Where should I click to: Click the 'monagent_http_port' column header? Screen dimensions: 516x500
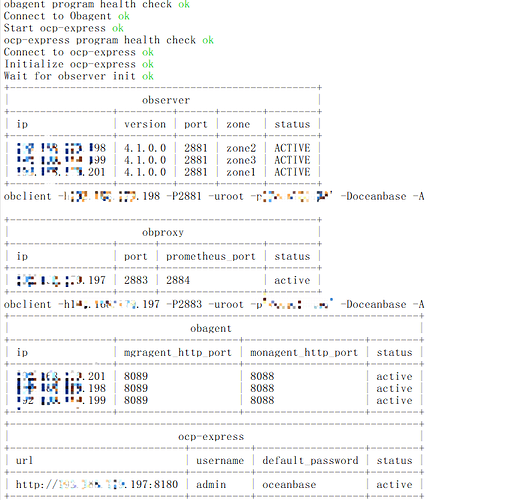click(304, 352)
